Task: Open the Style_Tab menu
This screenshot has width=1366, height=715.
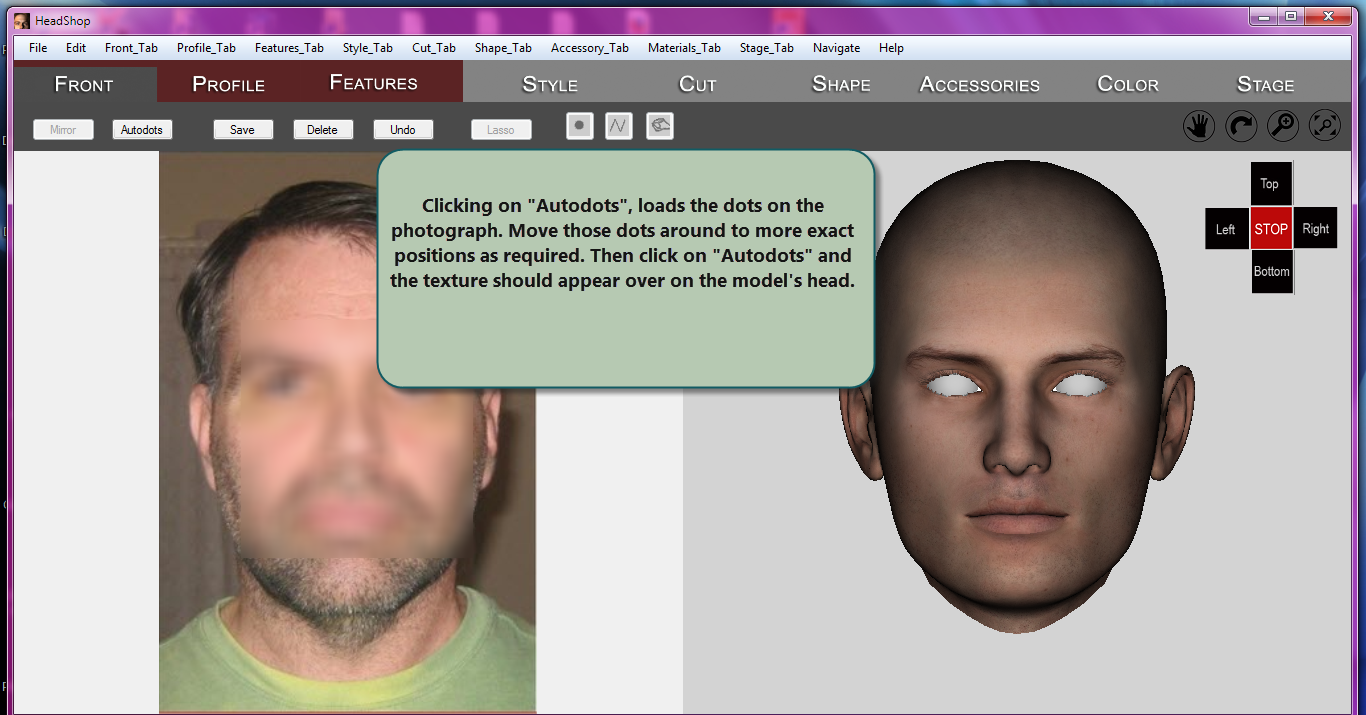Action: click(x=368, y=48)
